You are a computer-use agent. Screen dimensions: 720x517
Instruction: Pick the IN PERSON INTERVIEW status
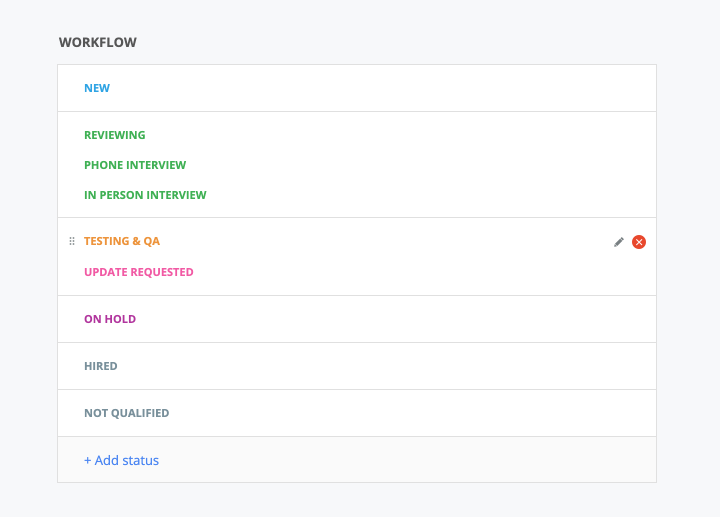[x=145, y=195]
